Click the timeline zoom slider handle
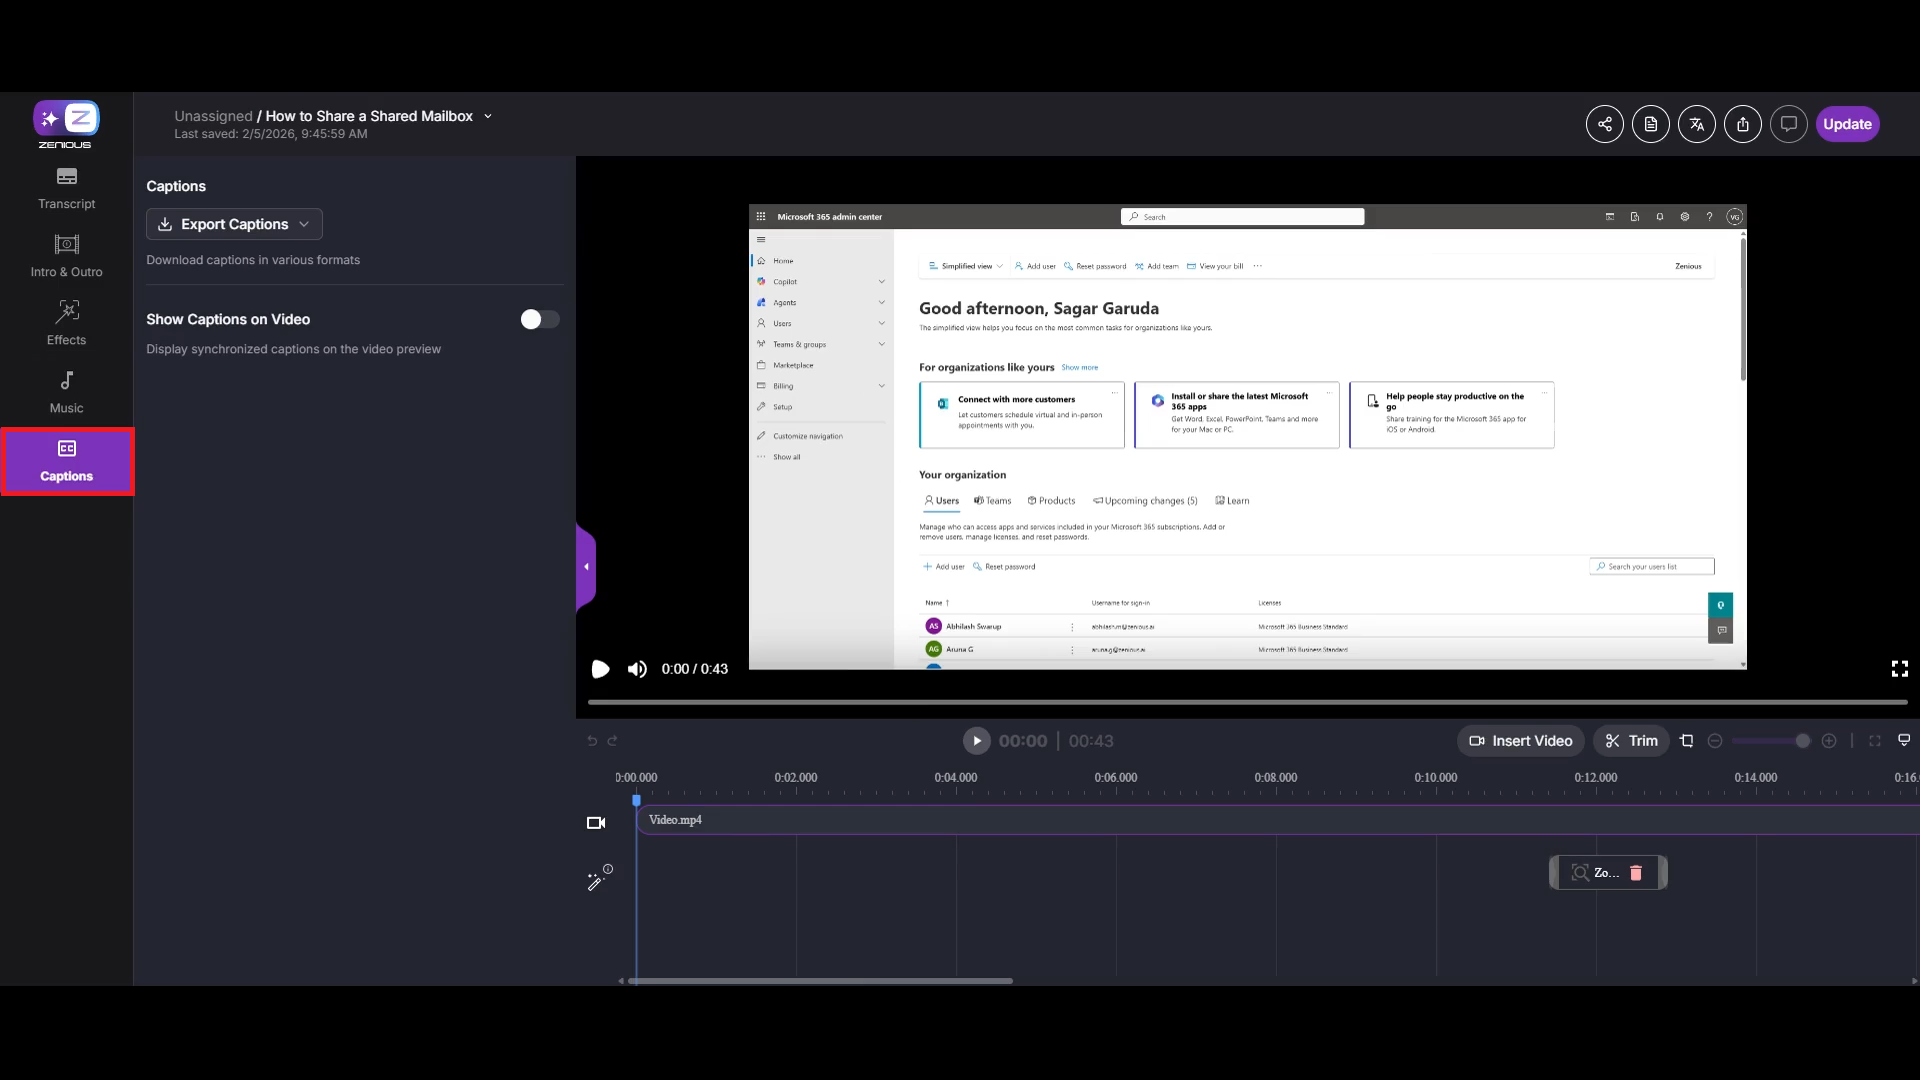Image resolution: width=1920 pixels, height=1080 pixels. pos(1802,741)
